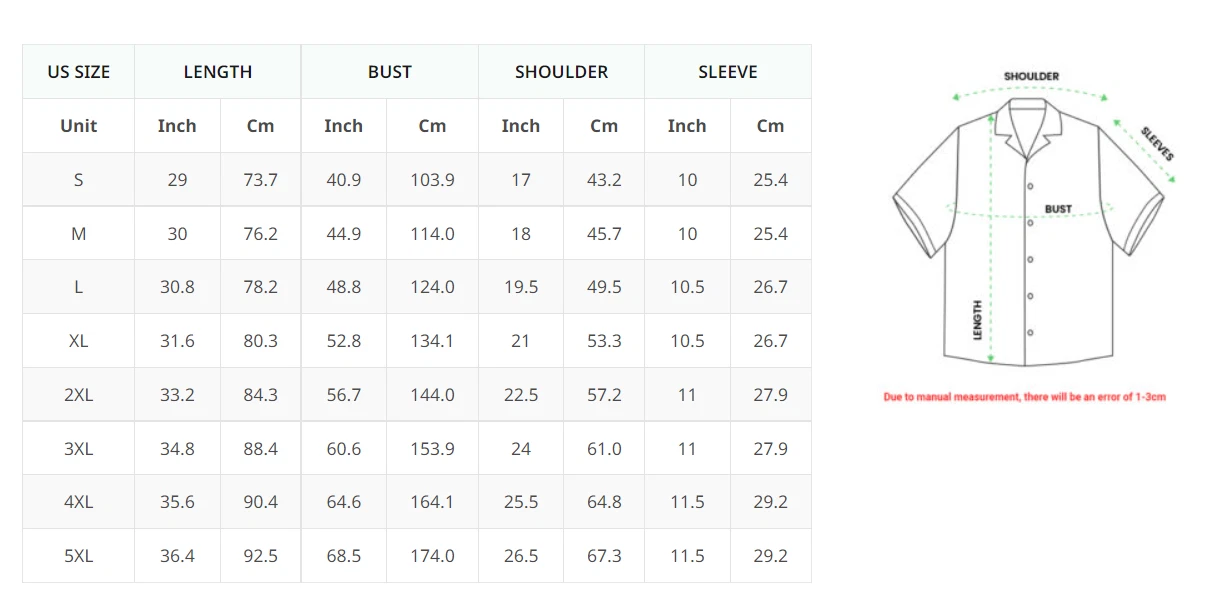The height and width of the screenshot is (599, 1205).
Task: Click the Unit row label cell
Action: [x=78, y=126]
